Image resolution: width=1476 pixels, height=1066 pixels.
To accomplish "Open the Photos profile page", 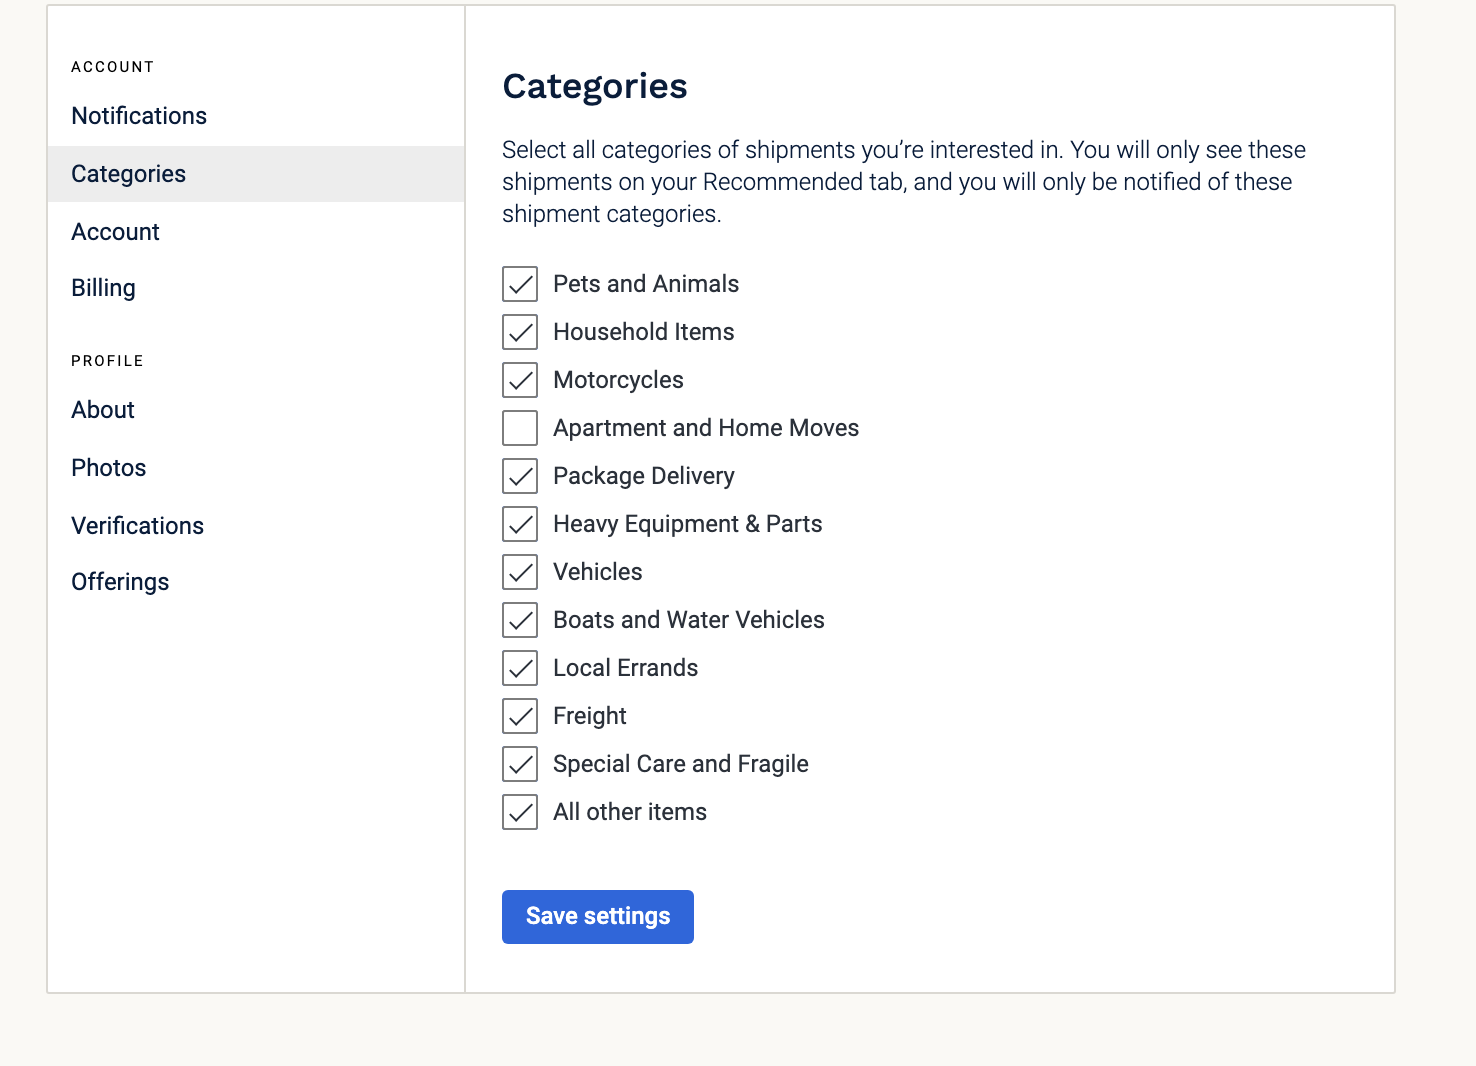I will tap(109, 468).
